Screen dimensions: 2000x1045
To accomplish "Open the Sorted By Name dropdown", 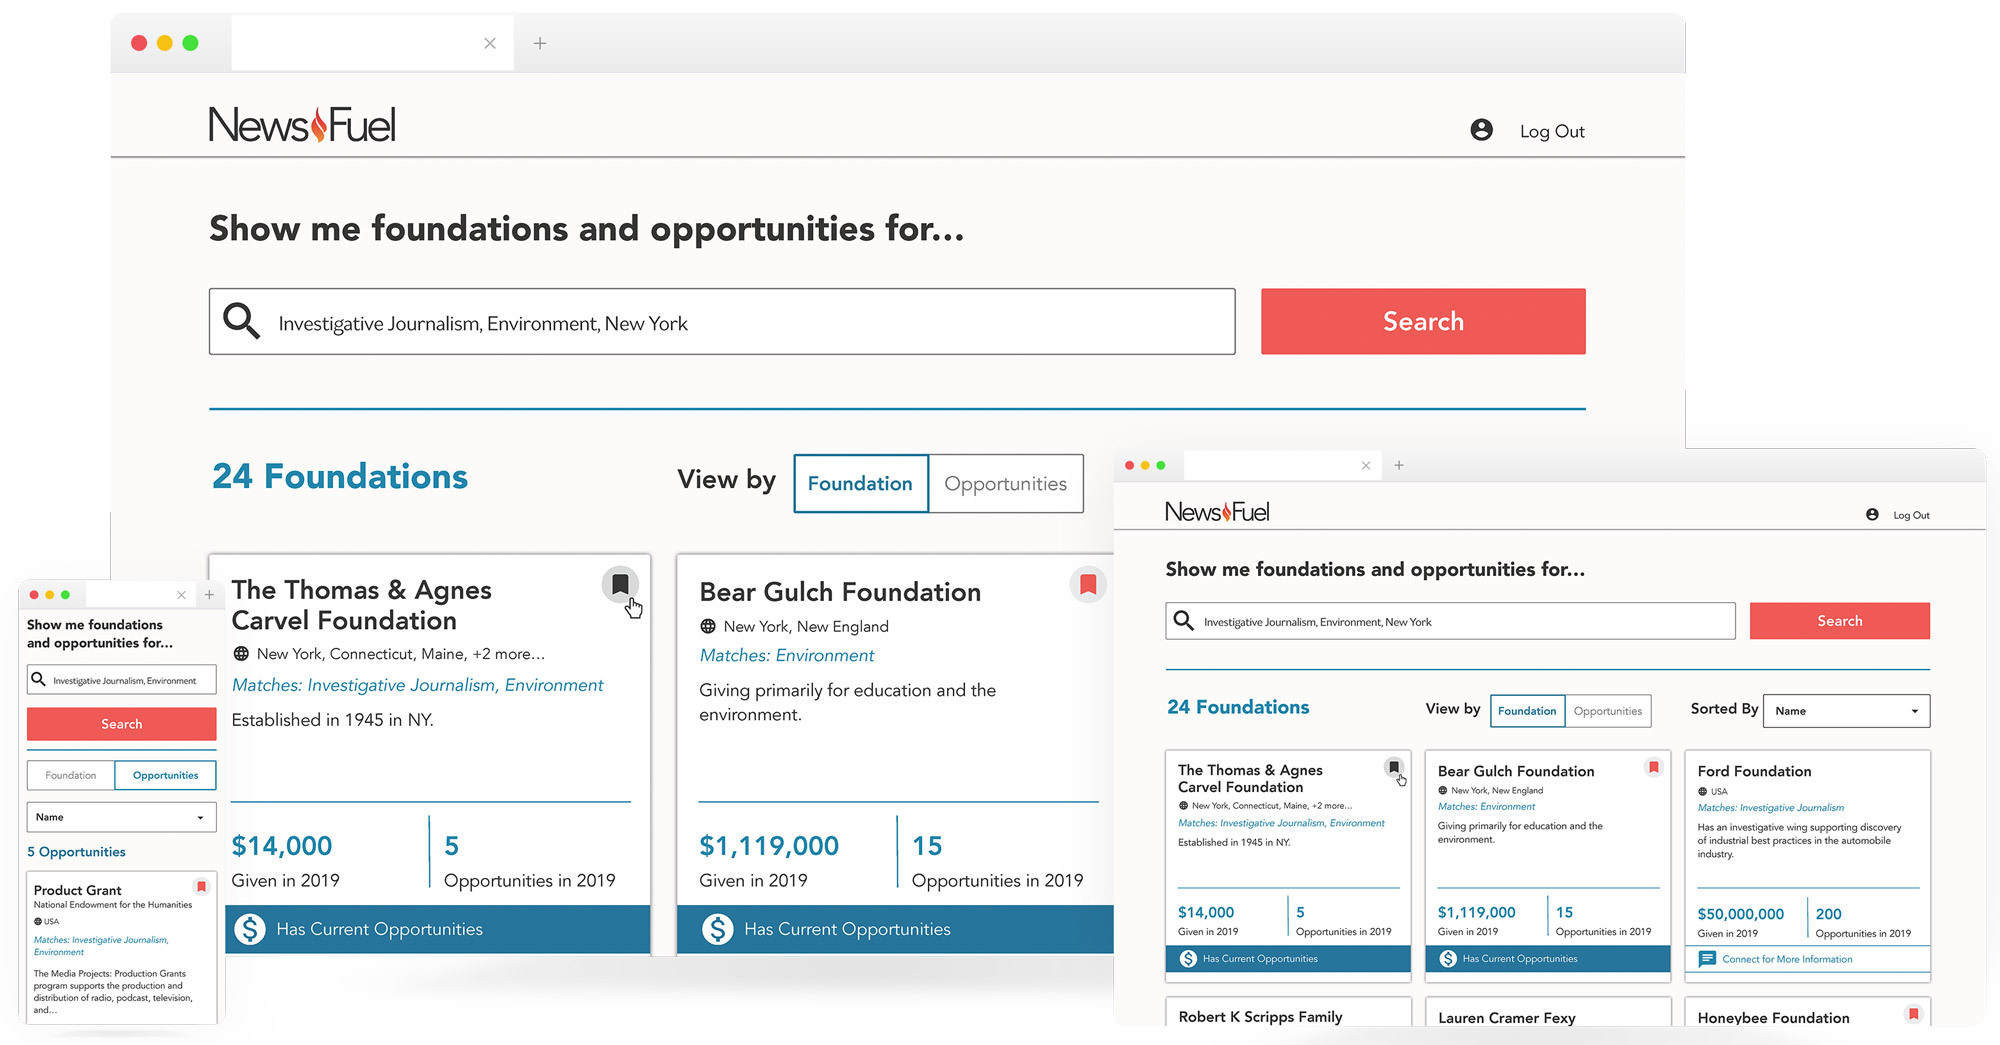I will click(x=1845, y=711).
